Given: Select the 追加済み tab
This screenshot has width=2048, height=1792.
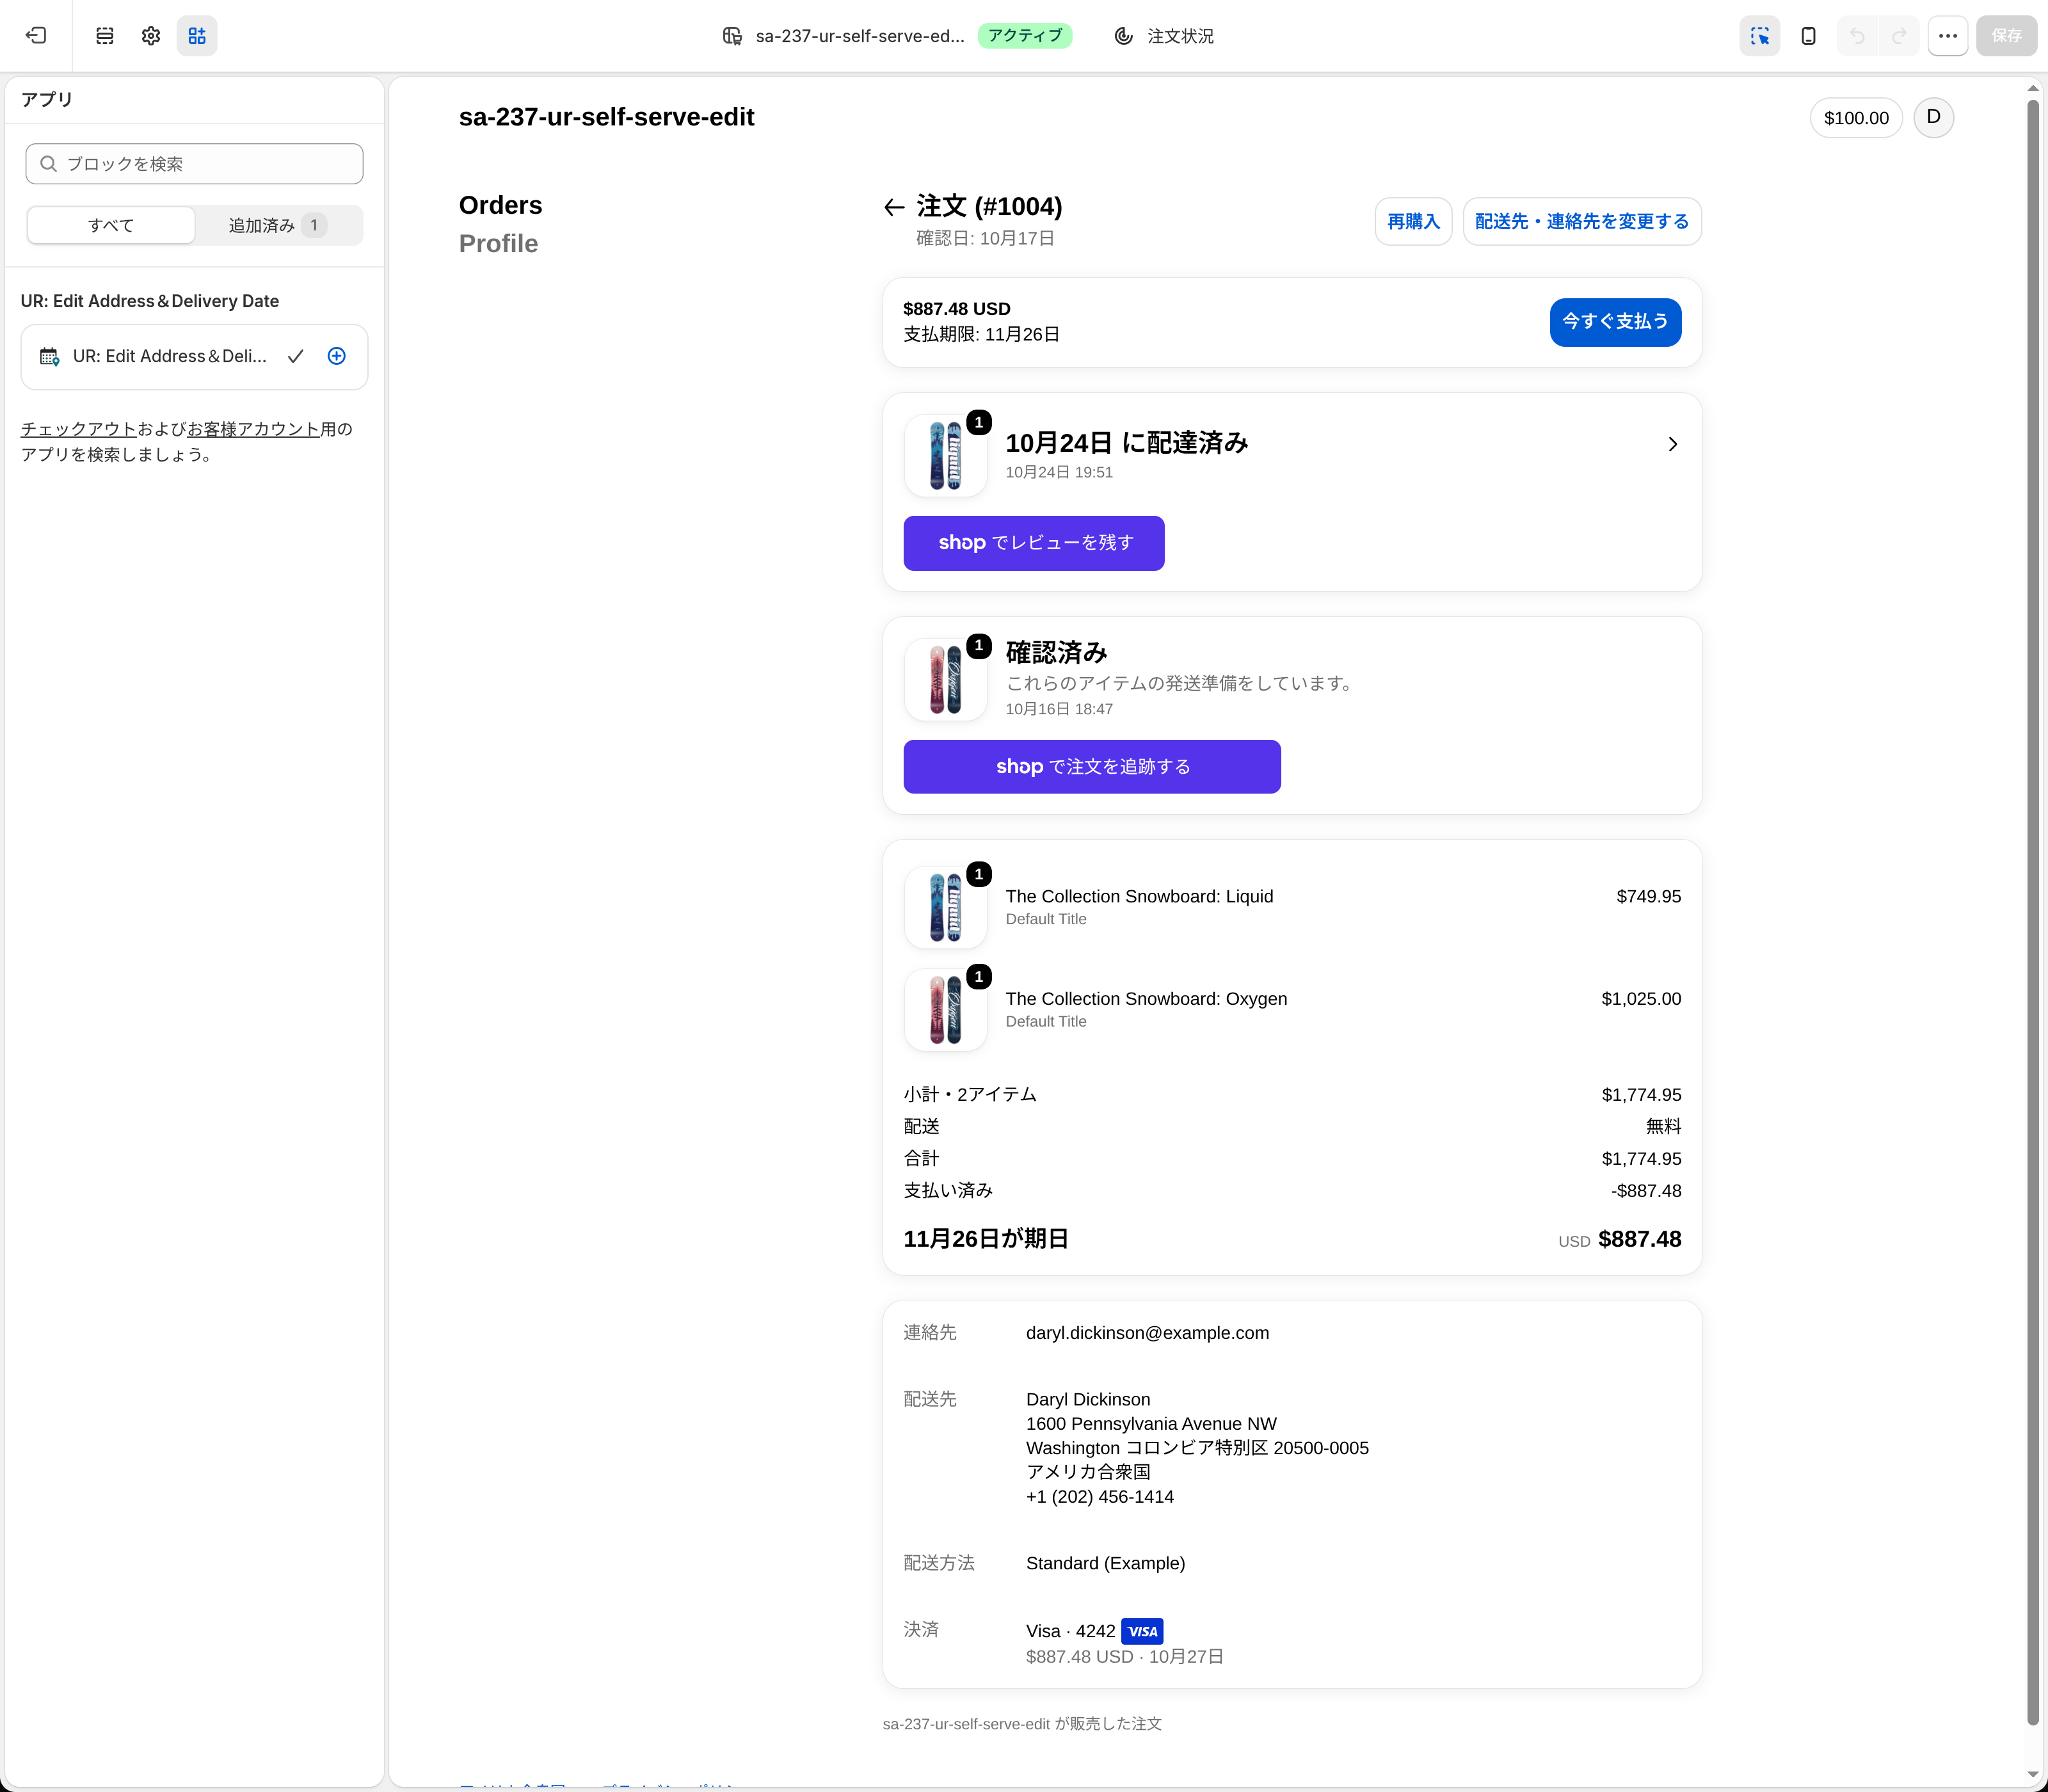Looking at the screenshot, I should pyautogui.click(x=278, y=225).
